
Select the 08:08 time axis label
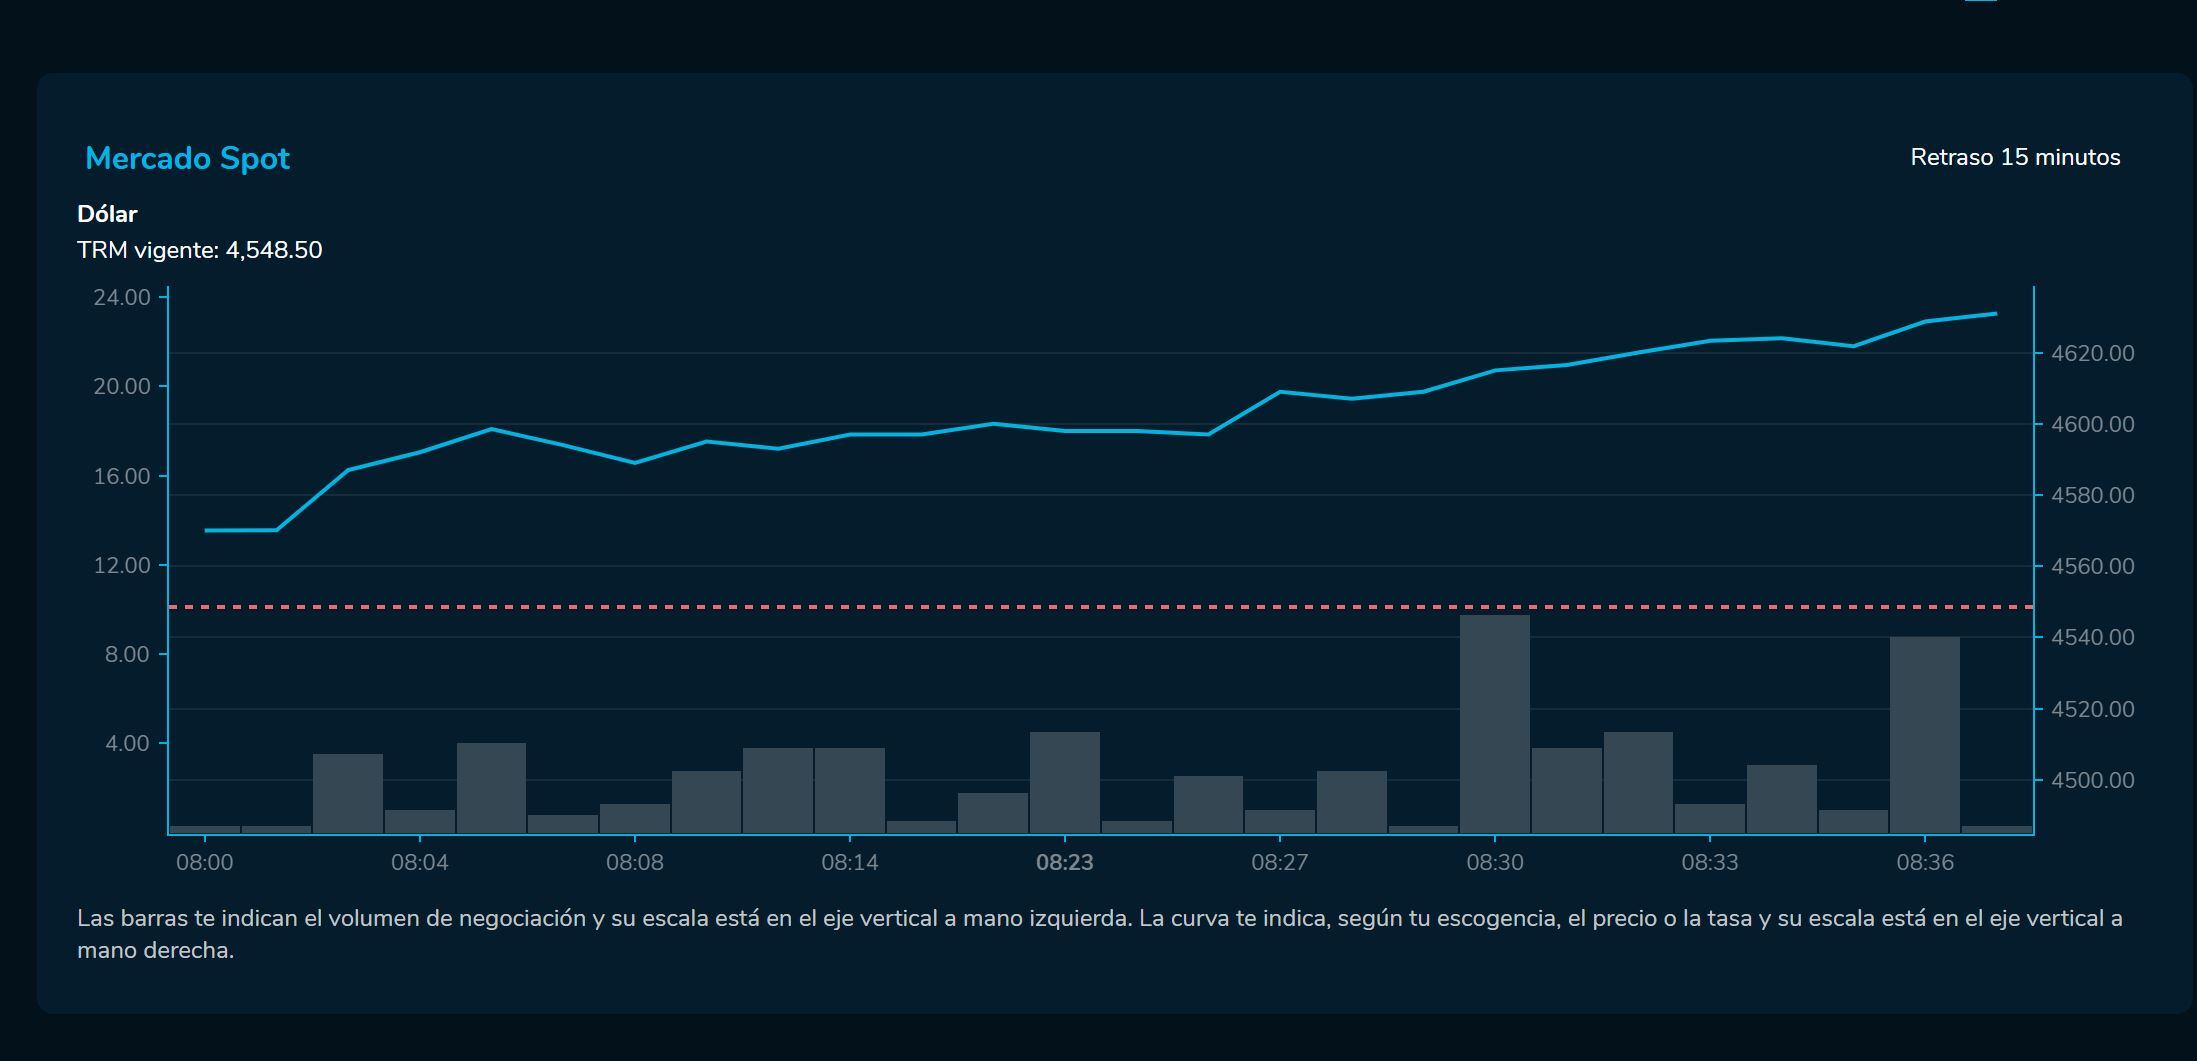pos(634,862)
